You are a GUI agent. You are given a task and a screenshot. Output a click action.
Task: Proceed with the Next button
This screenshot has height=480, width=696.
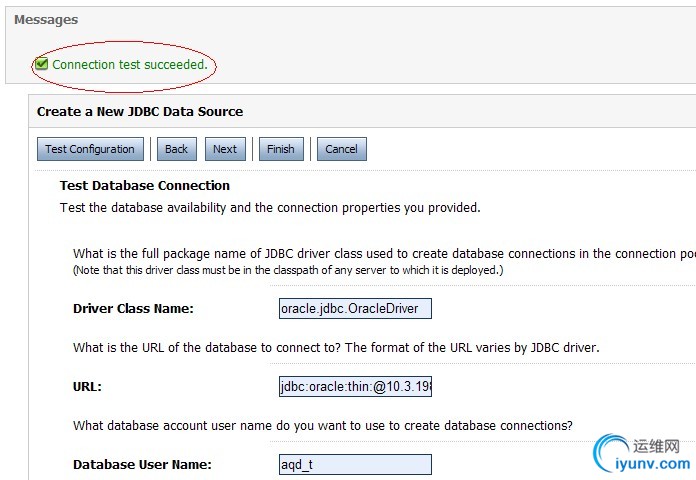225,149
